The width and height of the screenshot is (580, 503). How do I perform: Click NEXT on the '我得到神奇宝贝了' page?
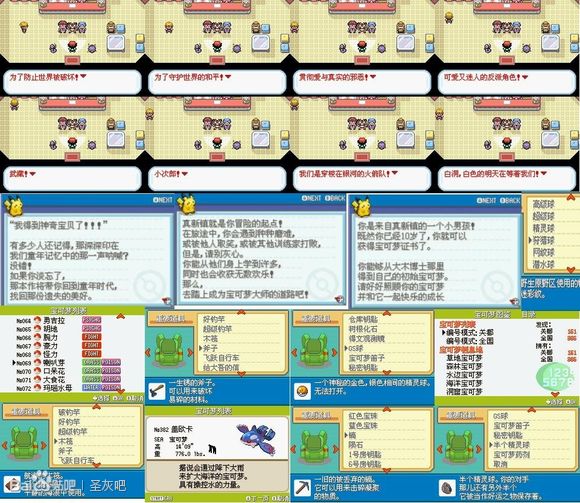pos(163,200)
